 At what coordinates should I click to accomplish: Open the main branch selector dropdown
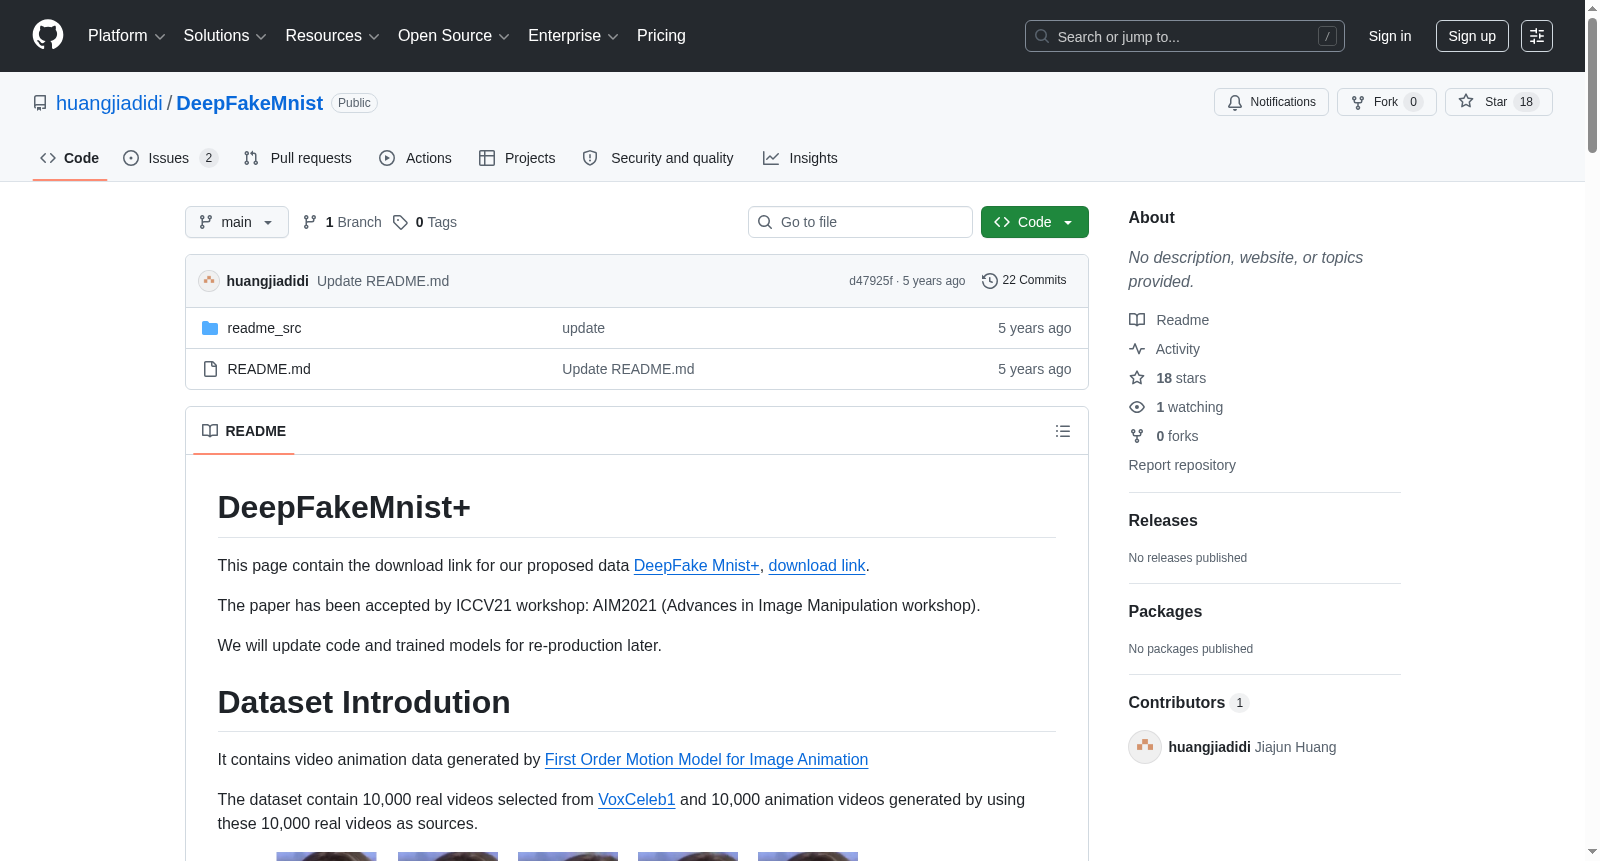(x=237, y=222)
